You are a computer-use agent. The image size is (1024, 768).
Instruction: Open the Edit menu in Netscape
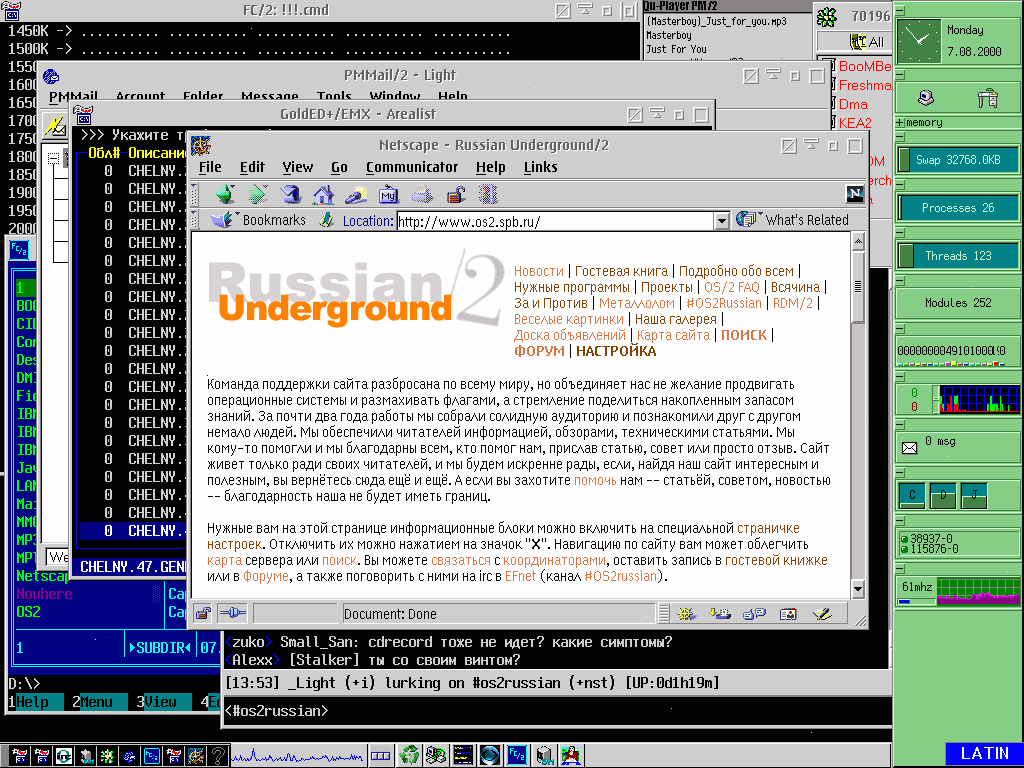252,167
